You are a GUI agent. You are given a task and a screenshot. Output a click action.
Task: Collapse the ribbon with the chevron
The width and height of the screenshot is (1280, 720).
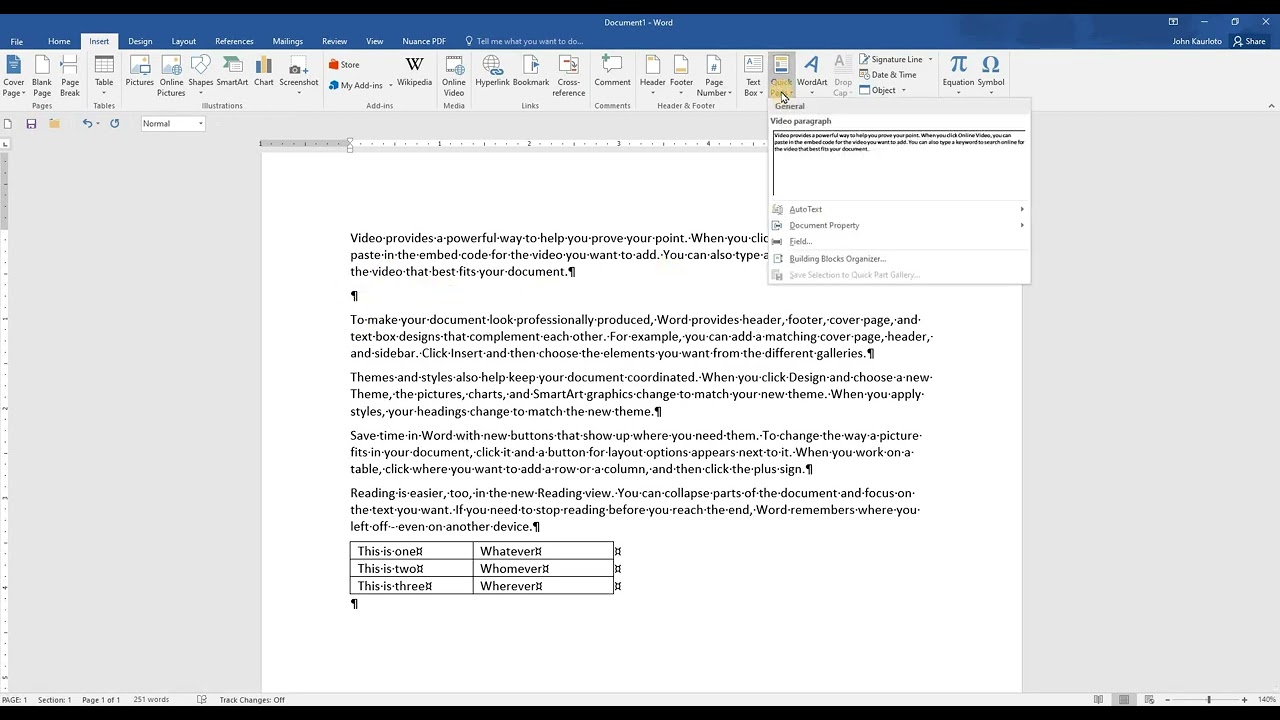pos(1271,105)
